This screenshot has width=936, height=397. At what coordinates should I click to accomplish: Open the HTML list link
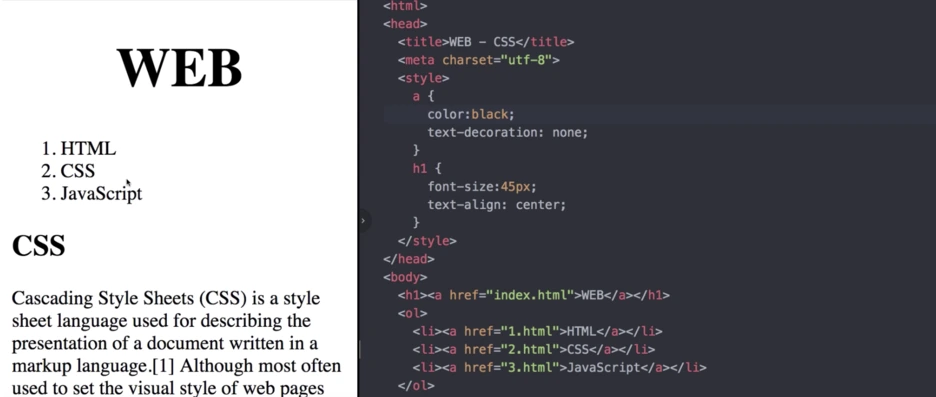88,149
